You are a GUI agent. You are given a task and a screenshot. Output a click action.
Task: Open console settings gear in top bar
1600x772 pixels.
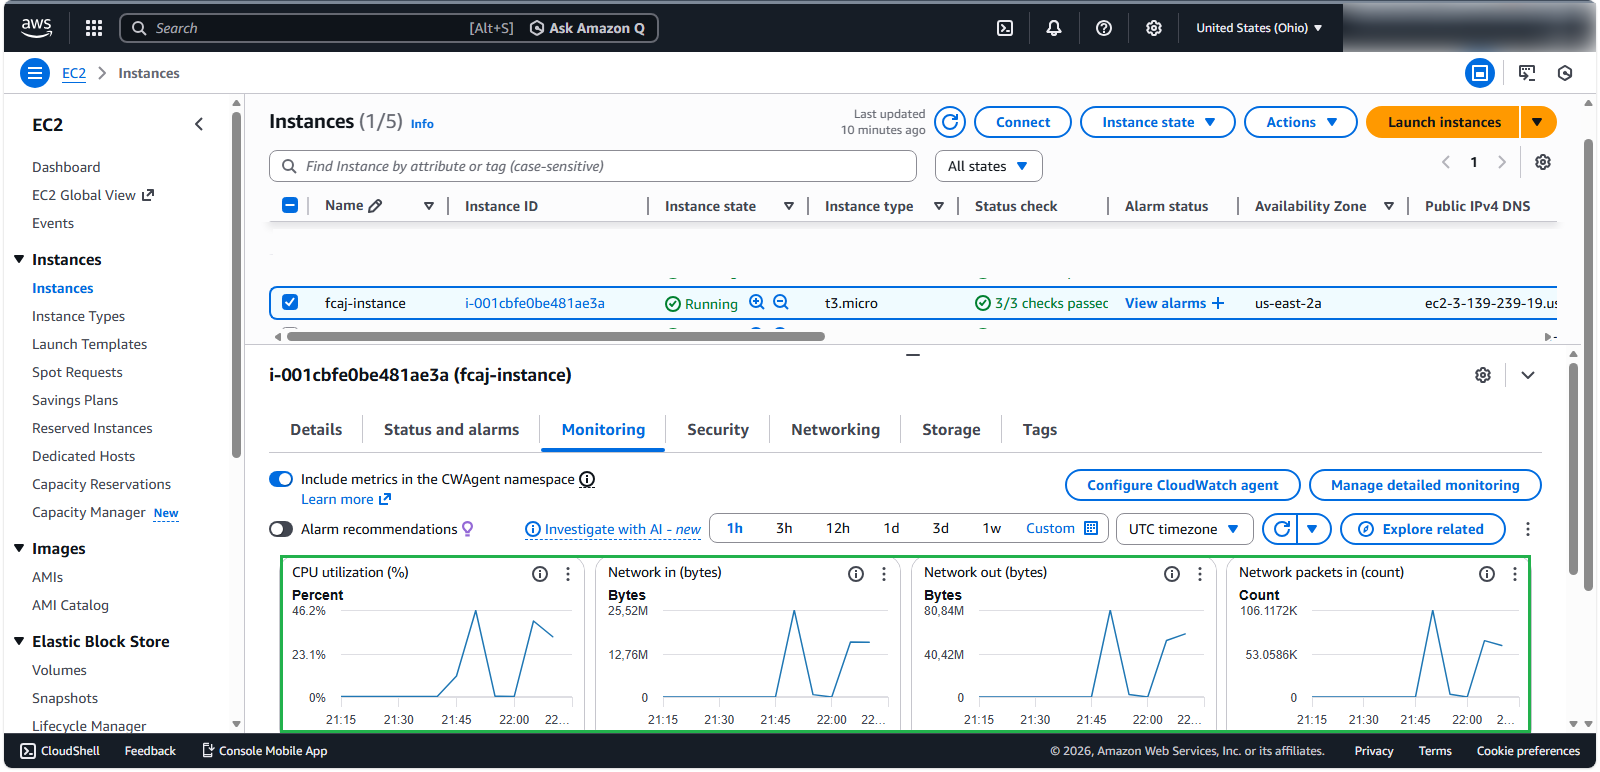1154,28
